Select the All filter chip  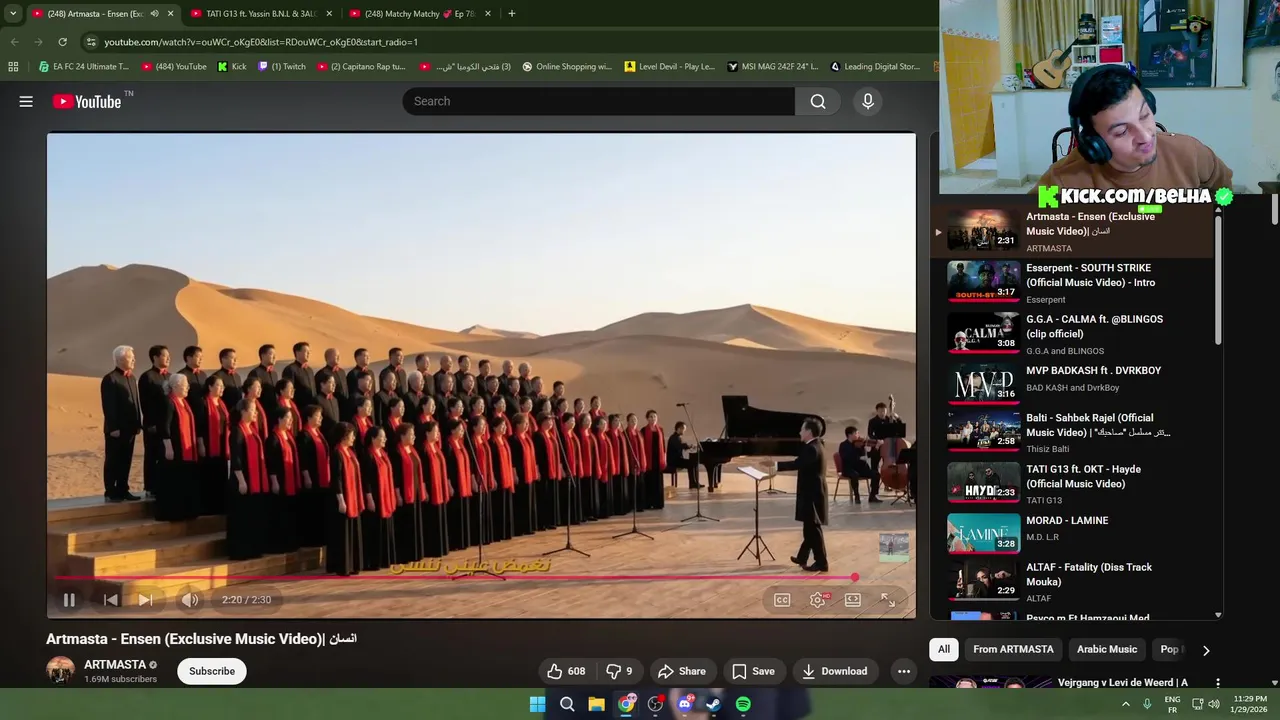tap(944, 649)
